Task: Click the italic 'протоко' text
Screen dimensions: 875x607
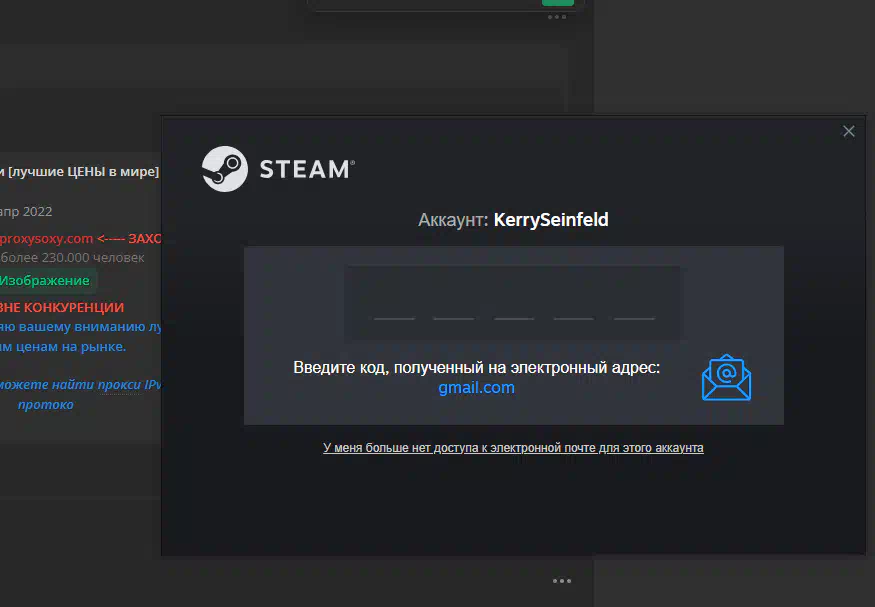Action: 46,404
